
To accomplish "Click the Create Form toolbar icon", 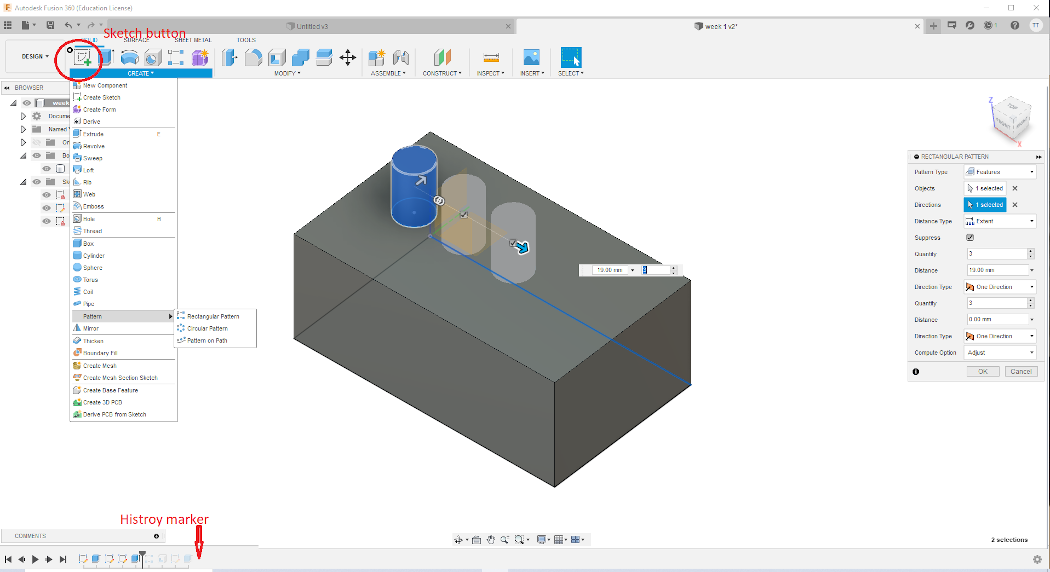I will (200, 58).
